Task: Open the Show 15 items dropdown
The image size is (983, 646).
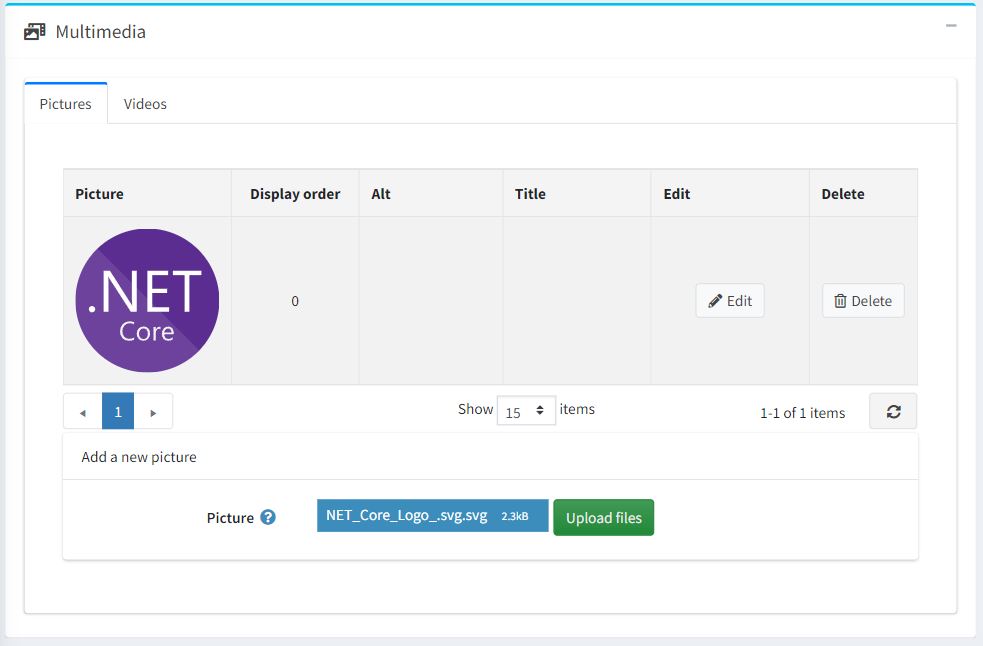Action: [526, 411]
